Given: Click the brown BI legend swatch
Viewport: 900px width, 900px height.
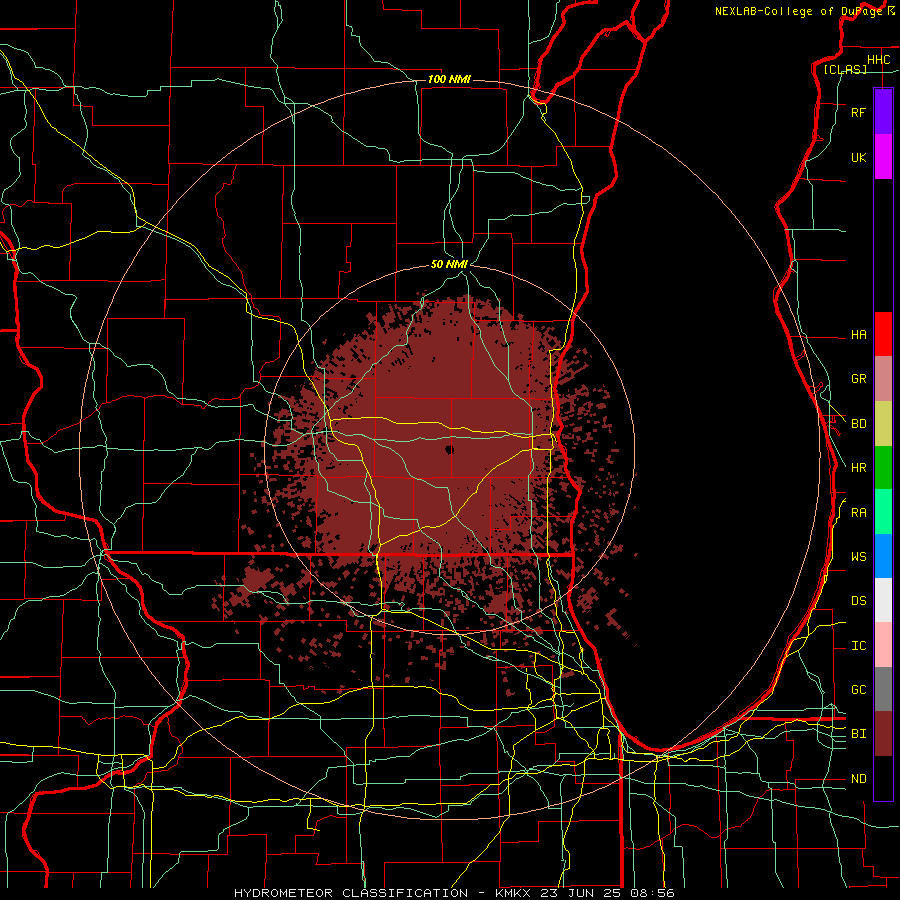Looking at the screenshot, I should click(x=883, y=734).
